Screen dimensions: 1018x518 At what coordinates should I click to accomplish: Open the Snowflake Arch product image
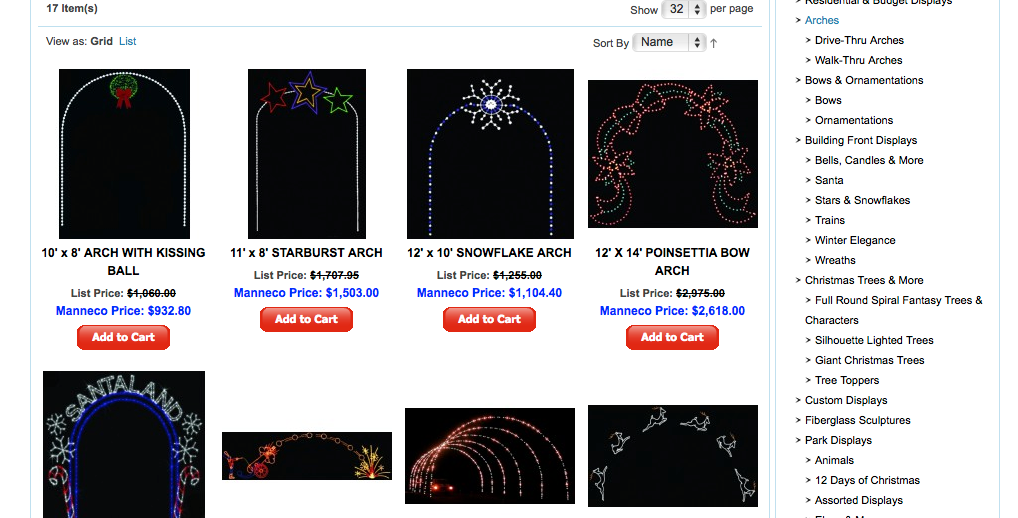tap(490, 154)
